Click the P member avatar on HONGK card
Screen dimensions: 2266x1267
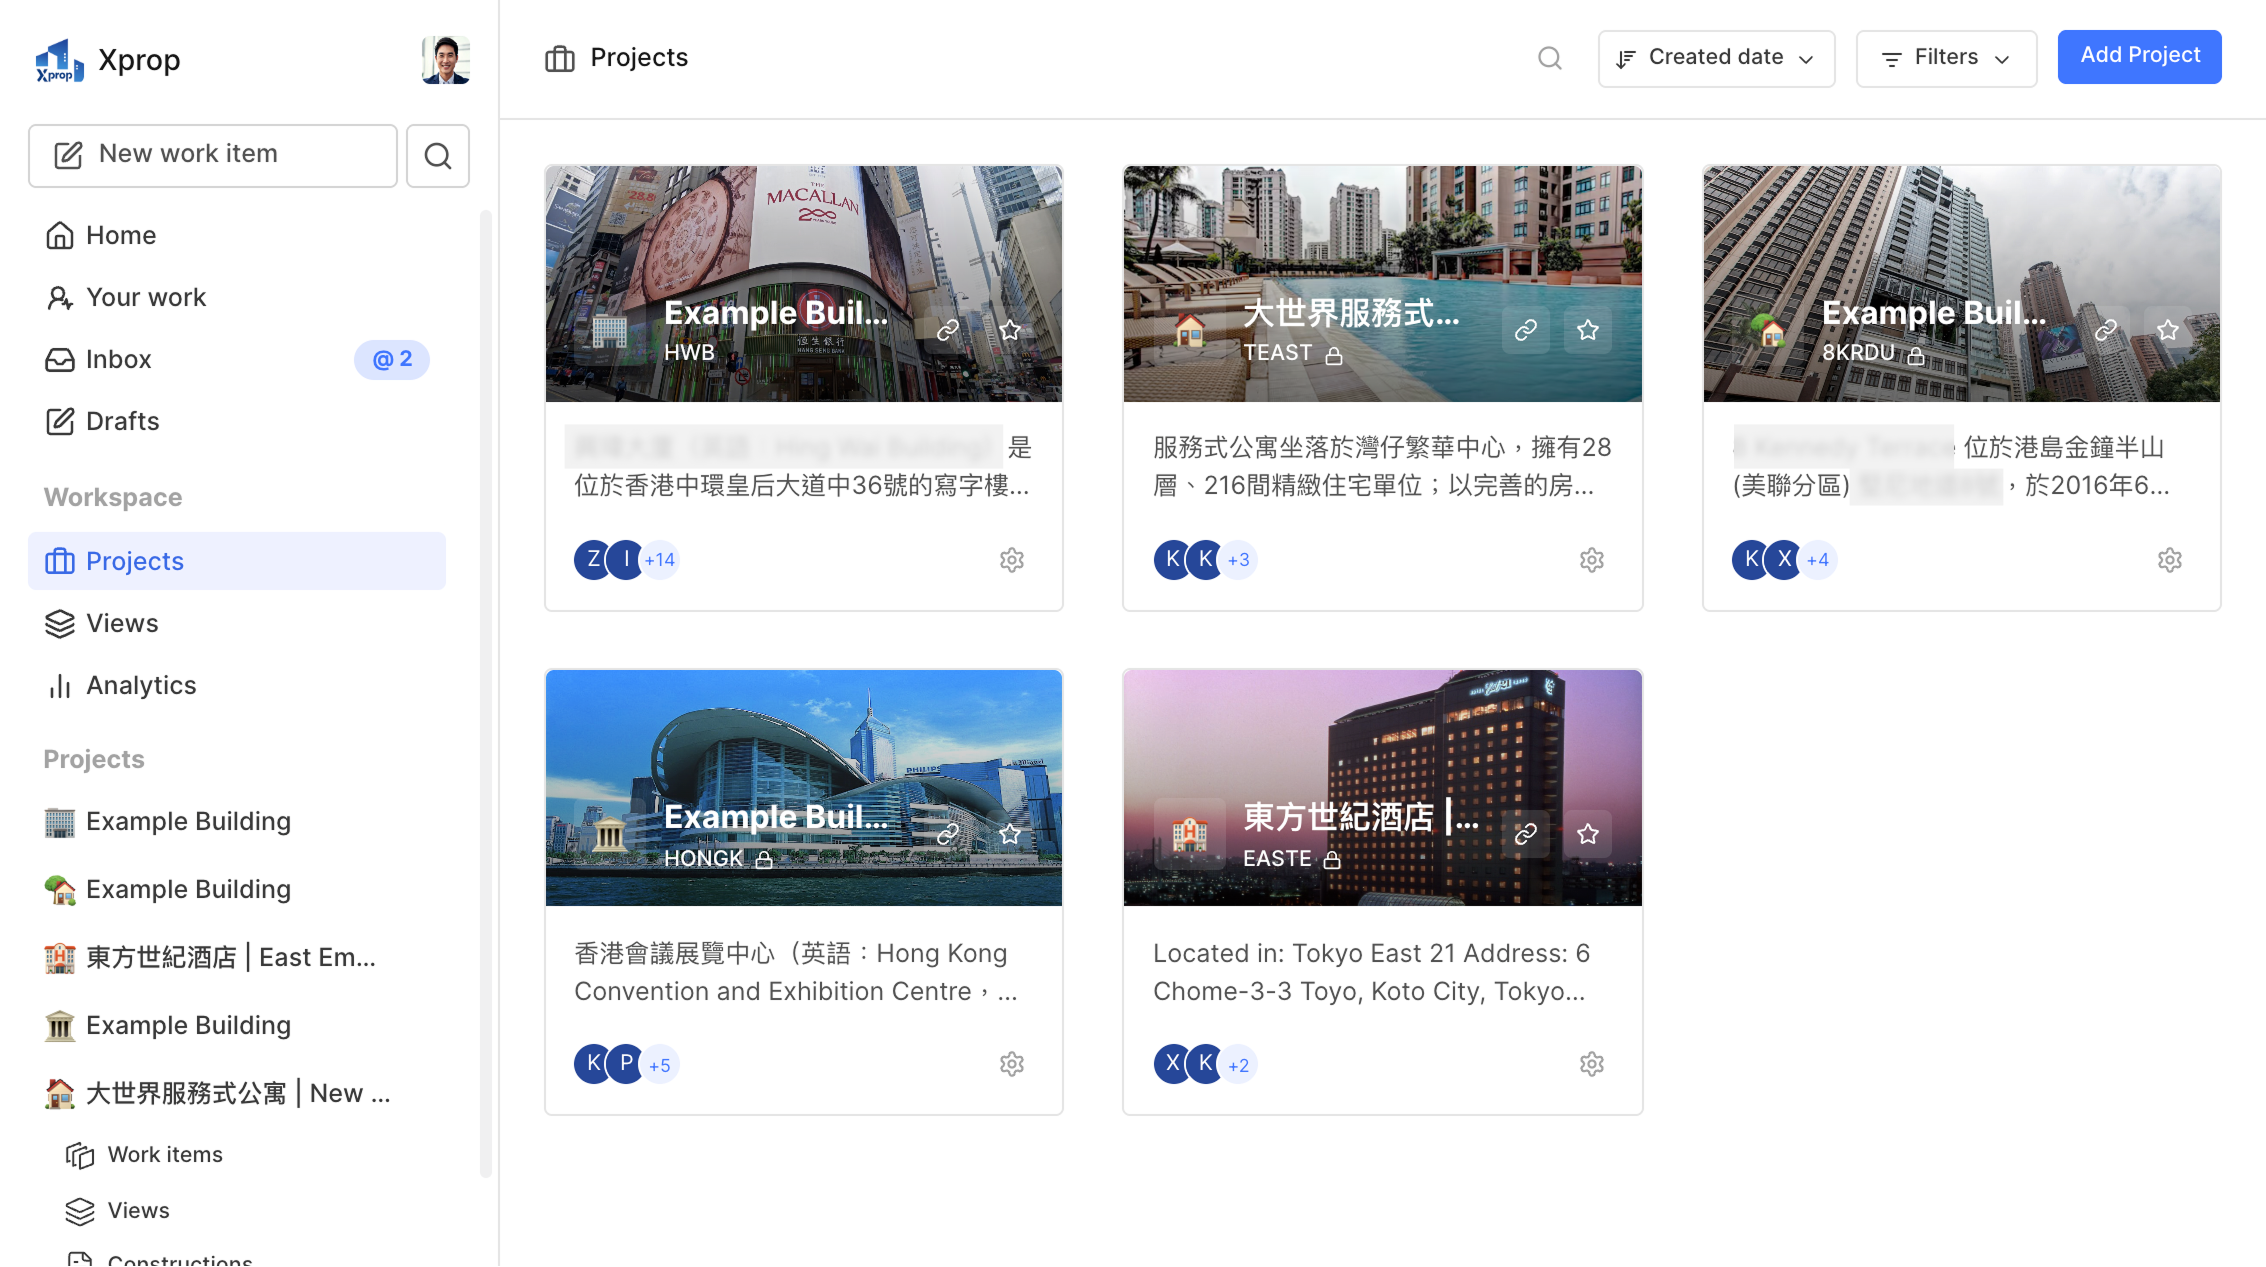pyautogui.click(x=626, y=1063)
